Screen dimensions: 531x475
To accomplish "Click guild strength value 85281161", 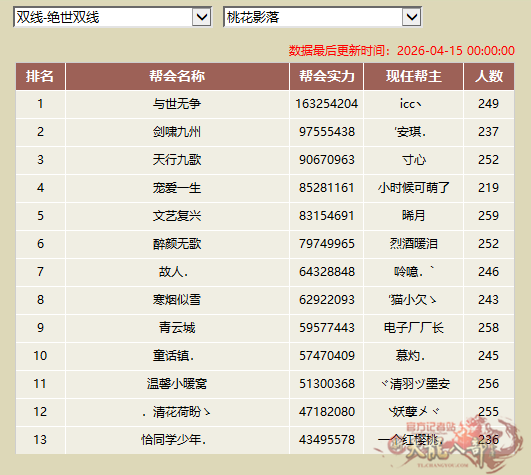I will tap(326, 188).
